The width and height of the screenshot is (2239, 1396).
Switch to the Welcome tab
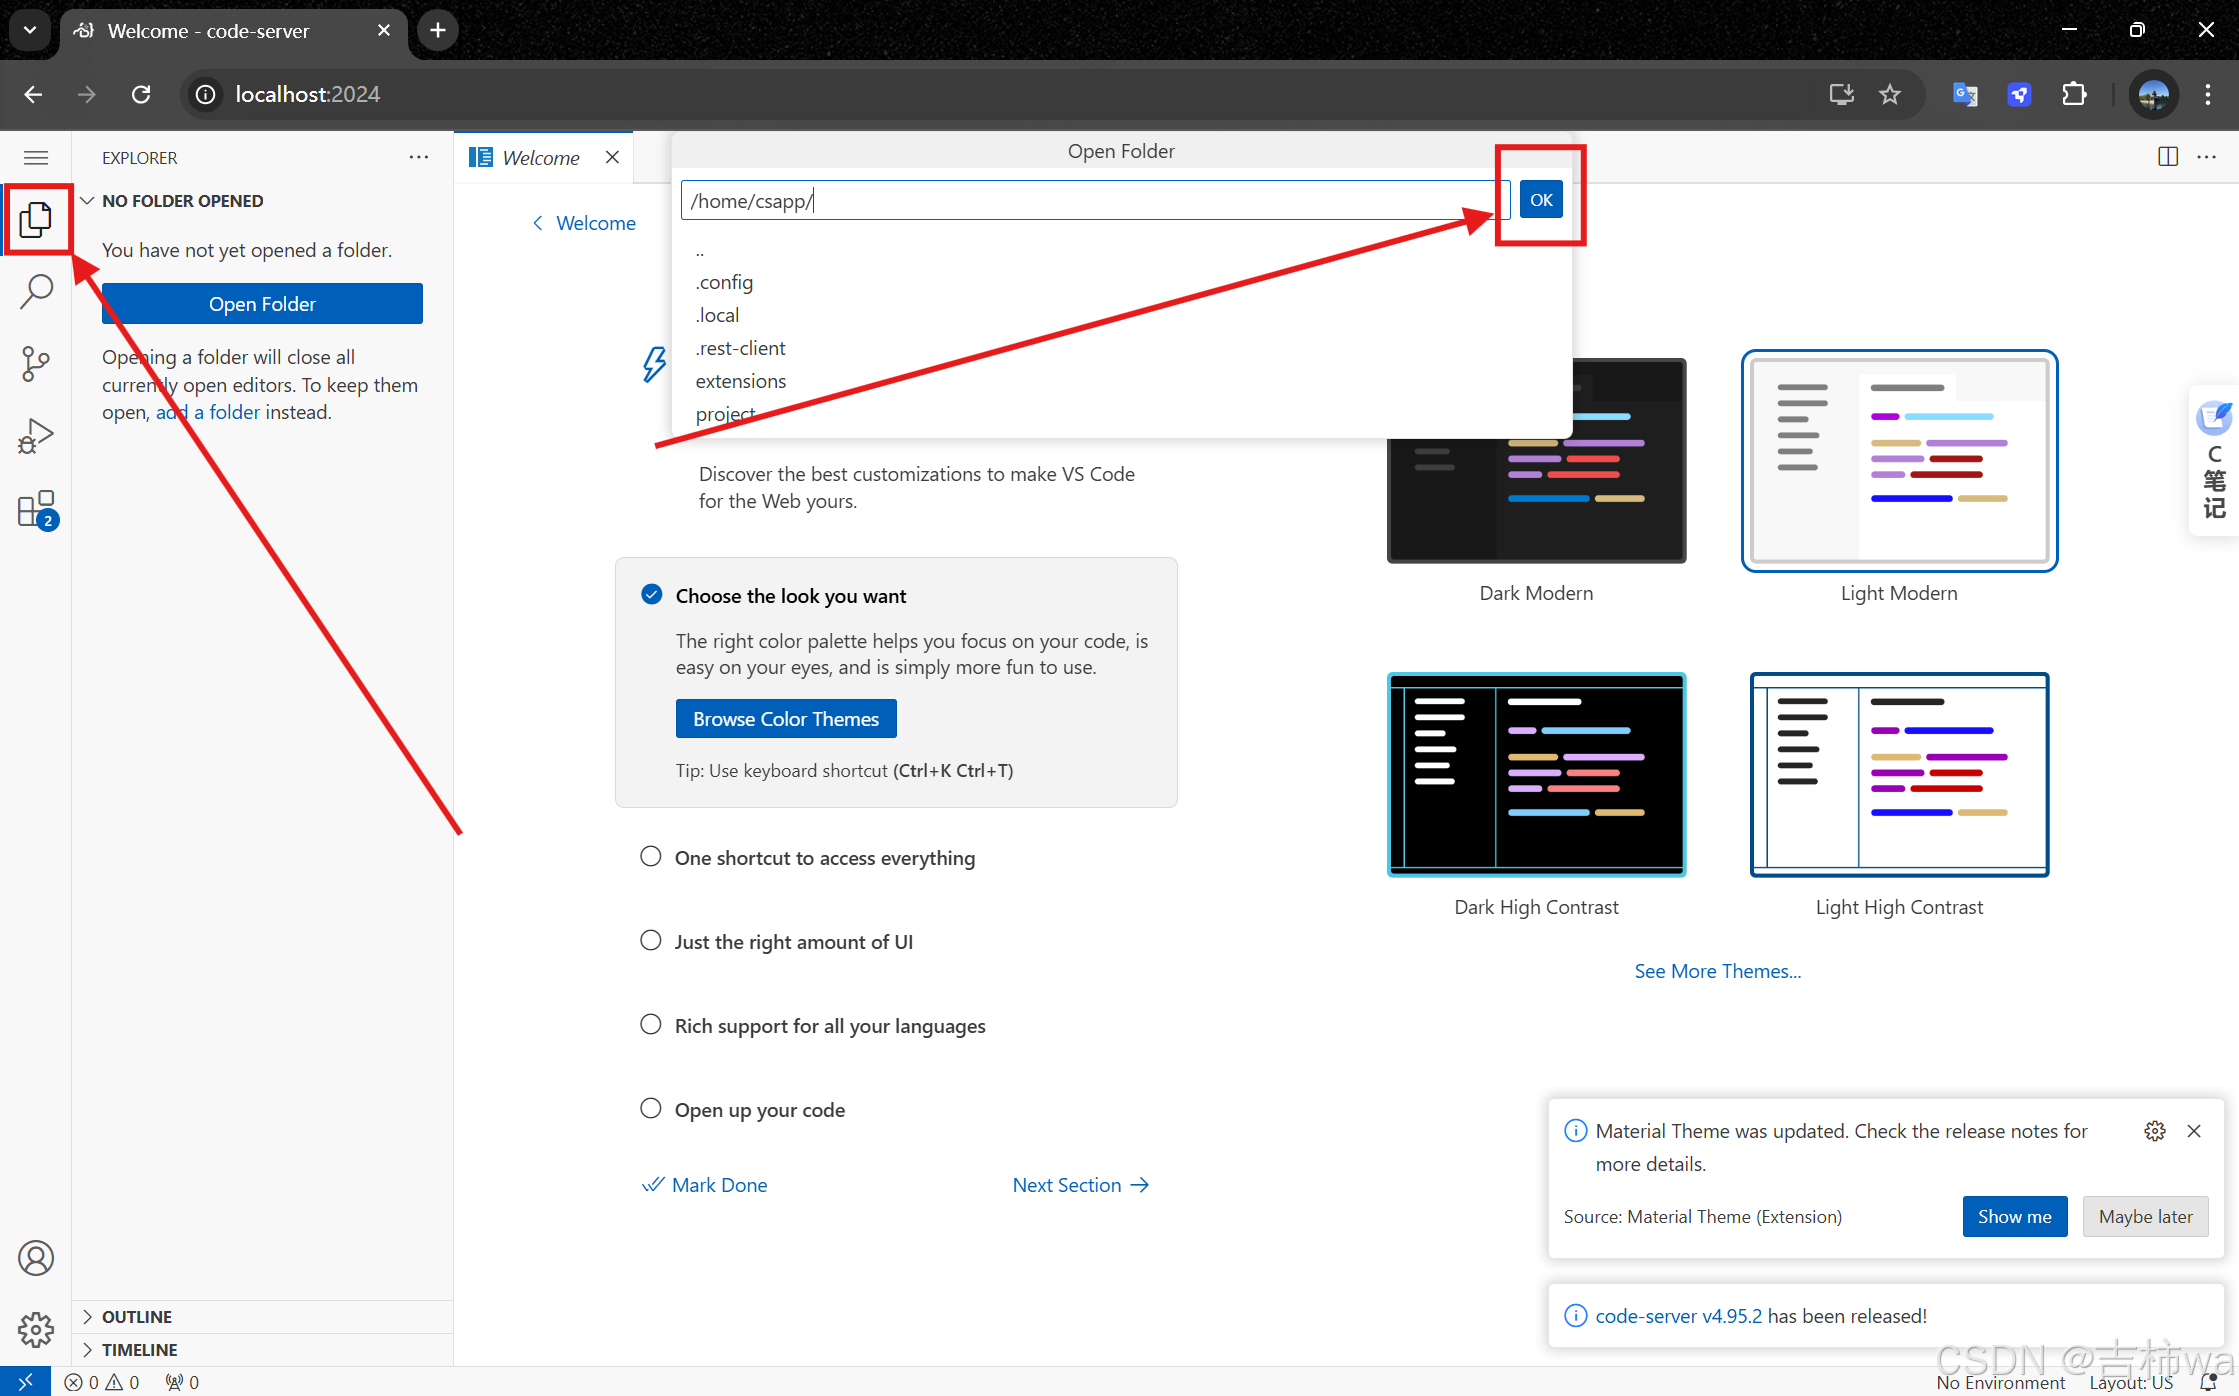tap(540, 157)
